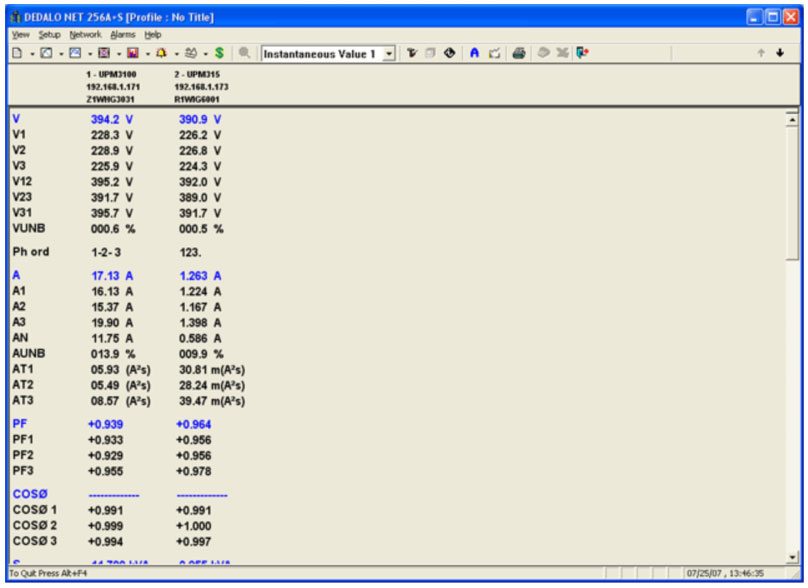Click the magnifier search toolbar icon

pyautogui.click(x=245, y=54)
